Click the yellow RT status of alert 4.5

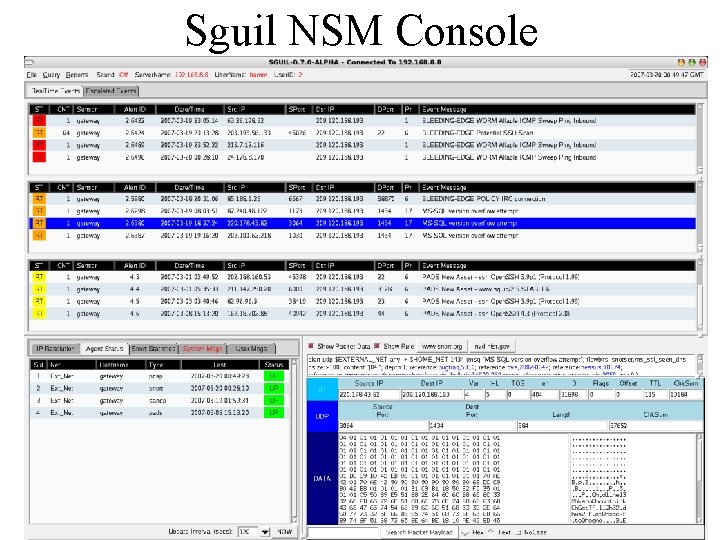click(x=39, y=301)
